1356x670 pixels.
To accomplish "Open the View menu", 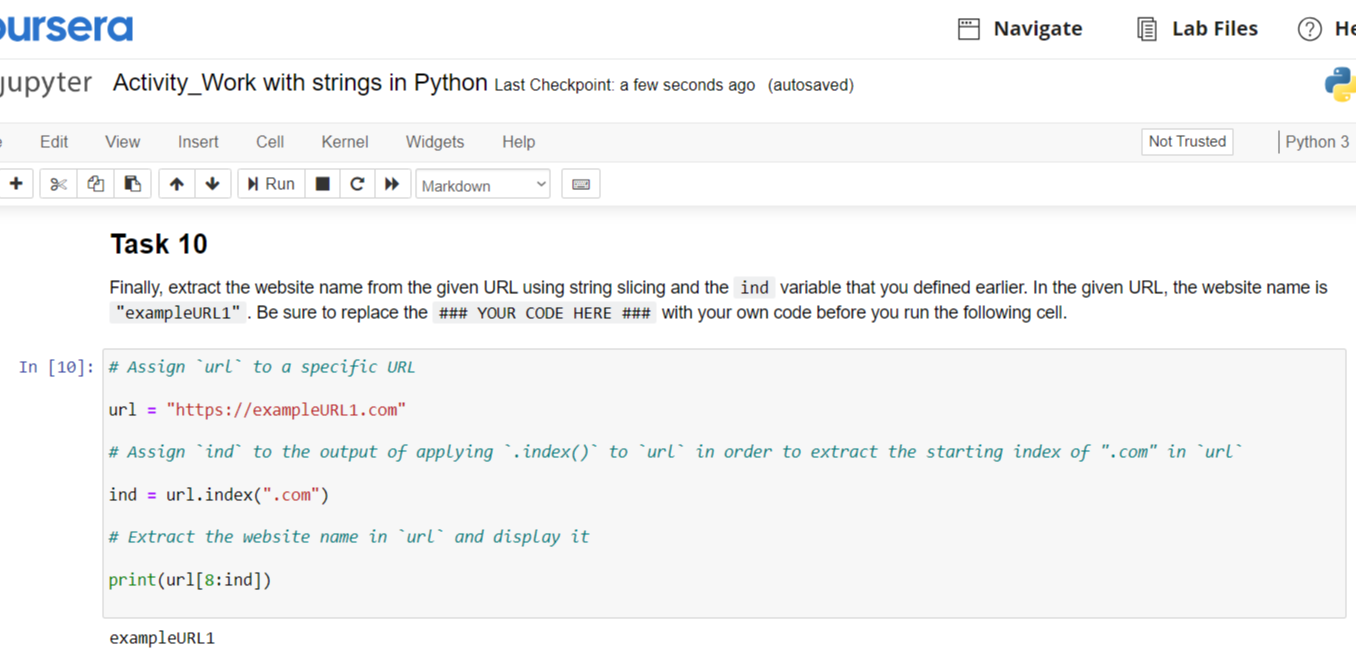I will [123, 142].
